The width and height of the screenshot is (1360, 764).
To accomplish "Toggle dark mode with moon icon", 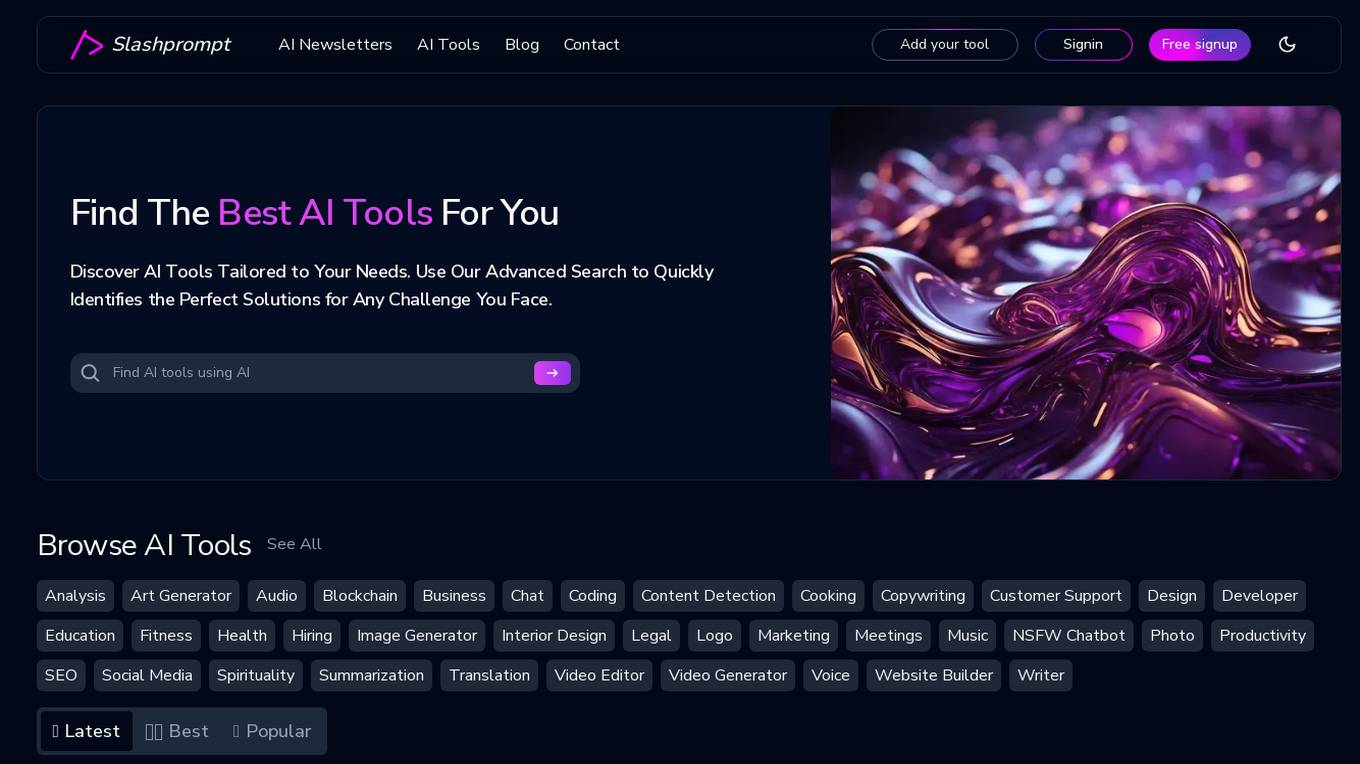I will tap(1287, 44).
